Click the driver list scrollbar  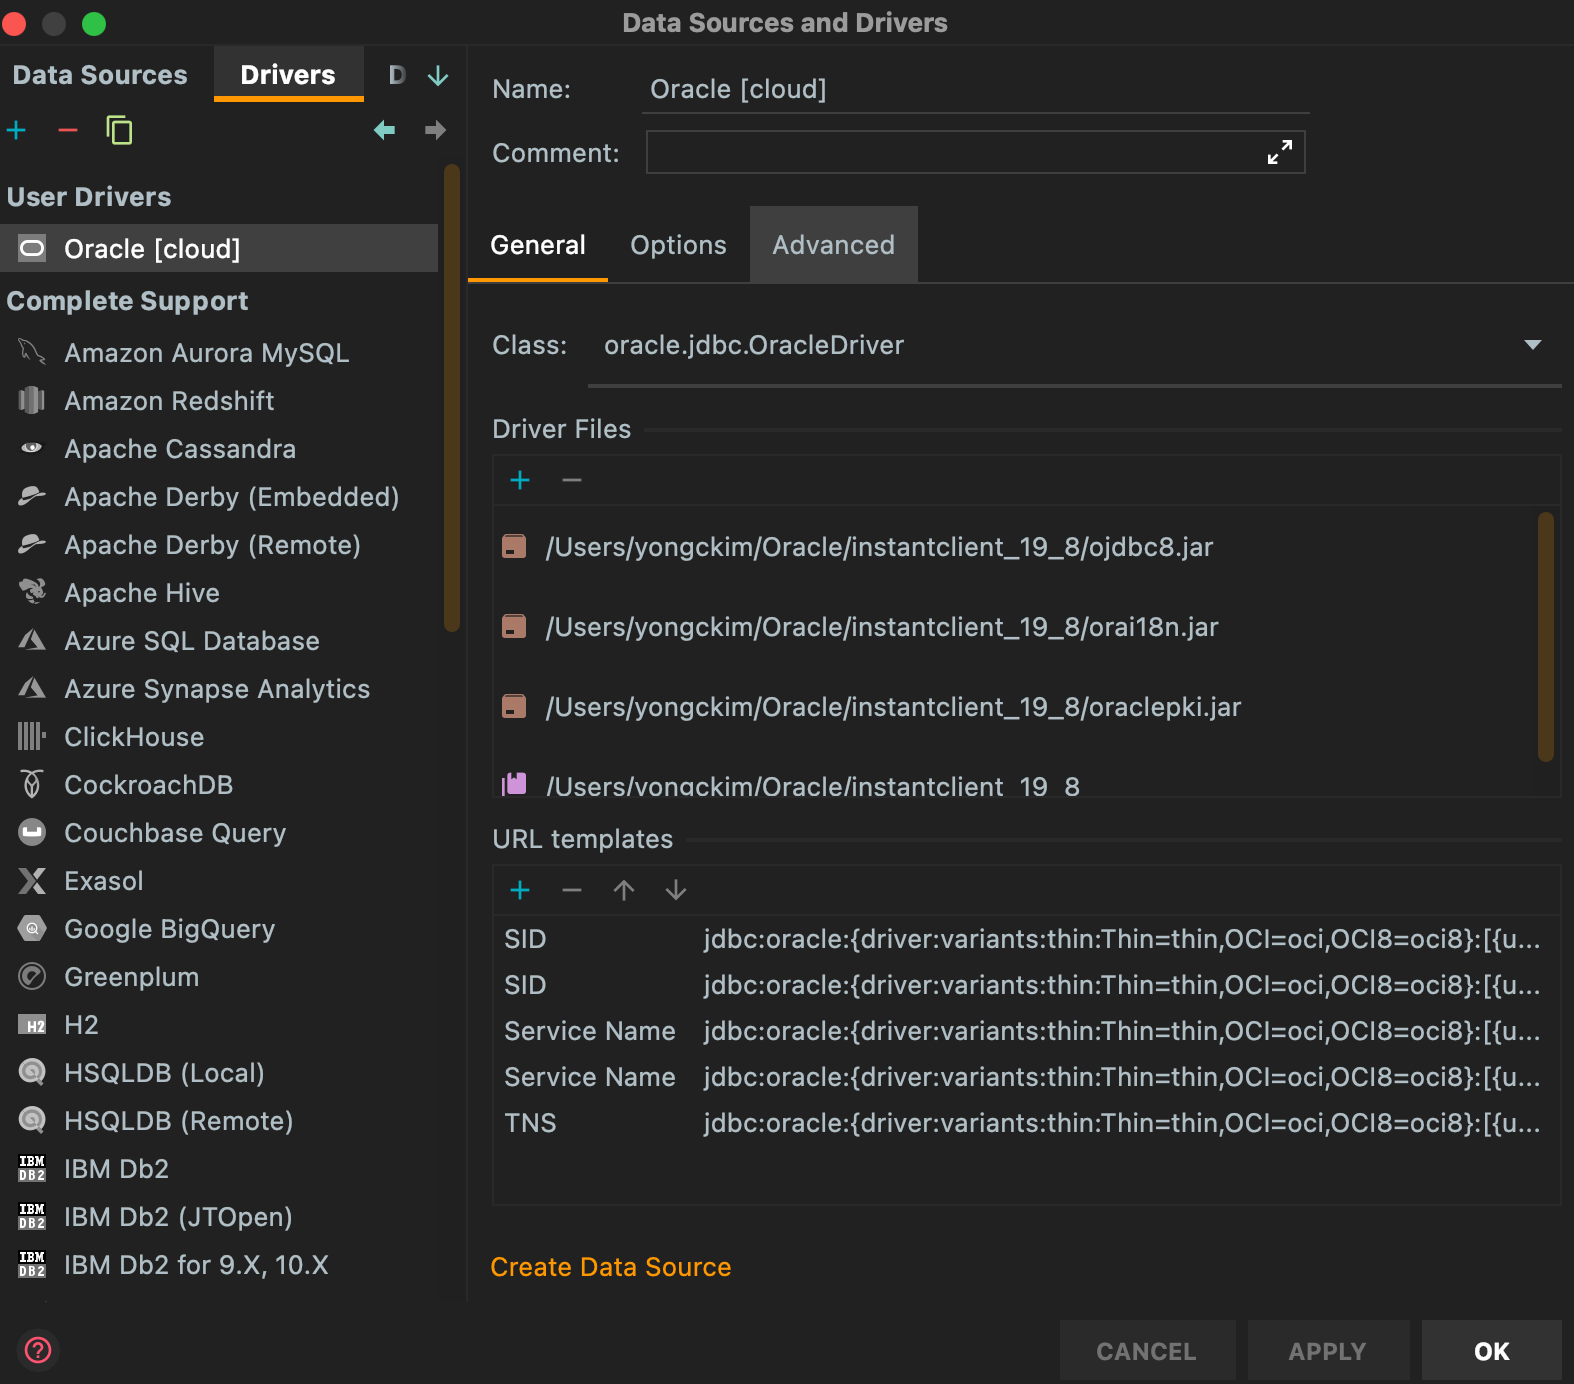click(452, 398)
